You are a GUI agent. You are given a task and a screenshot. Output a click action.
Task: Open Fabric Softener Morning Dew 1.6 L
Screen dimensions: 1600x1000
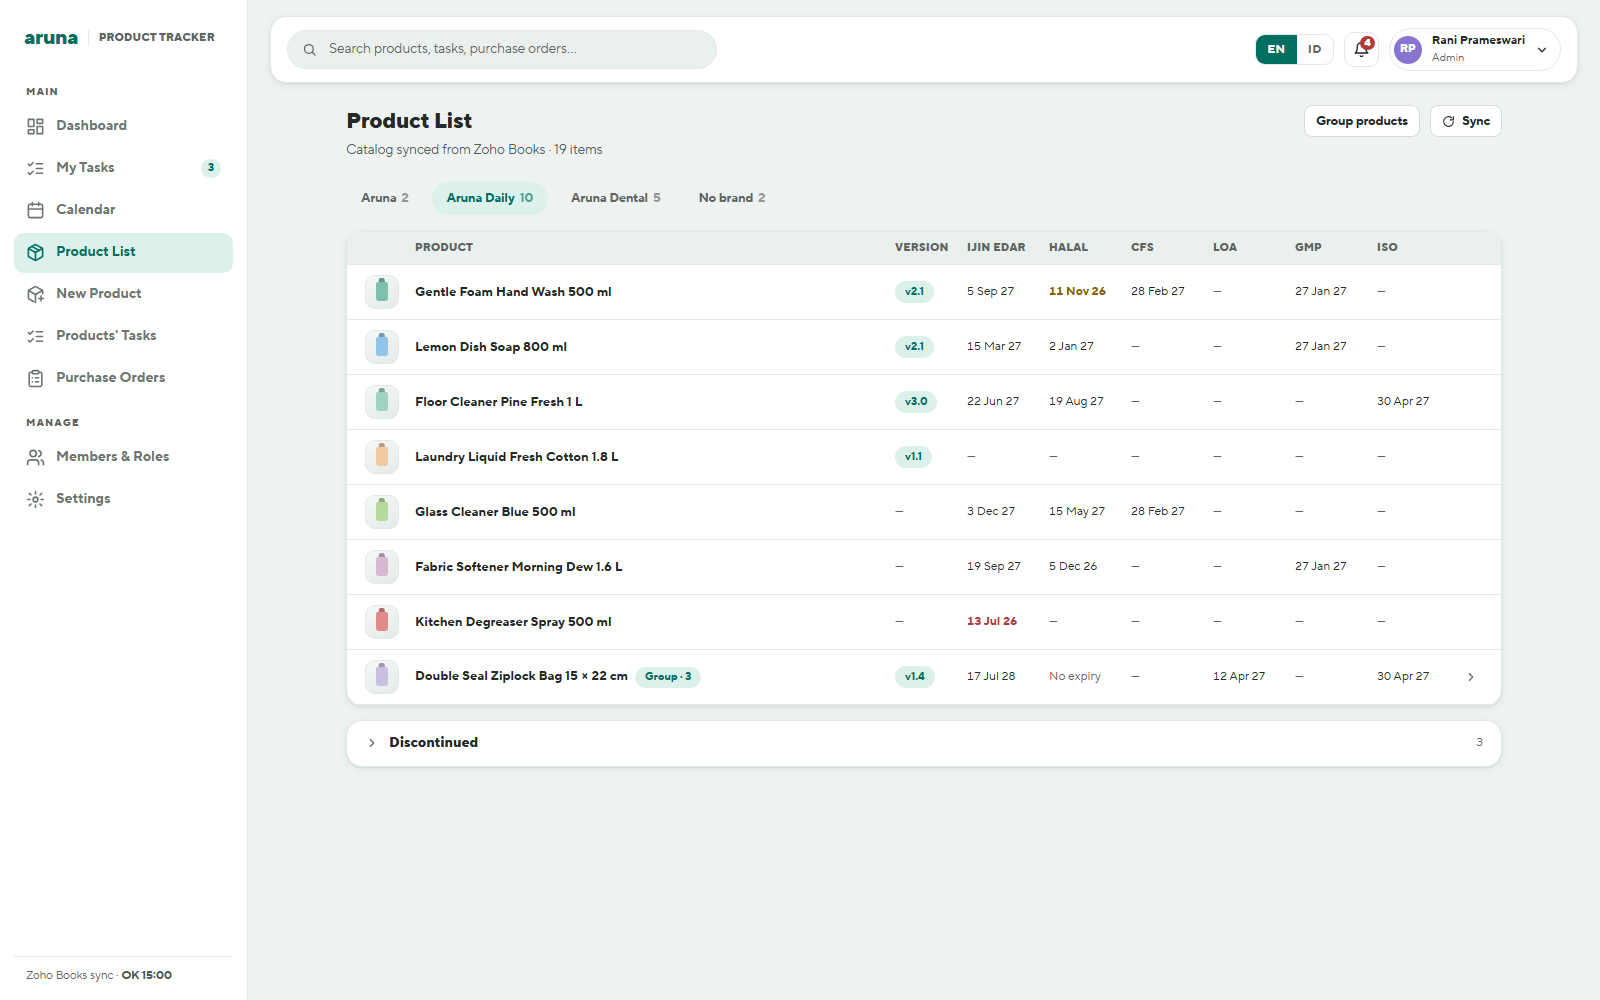tap(924, 567)
